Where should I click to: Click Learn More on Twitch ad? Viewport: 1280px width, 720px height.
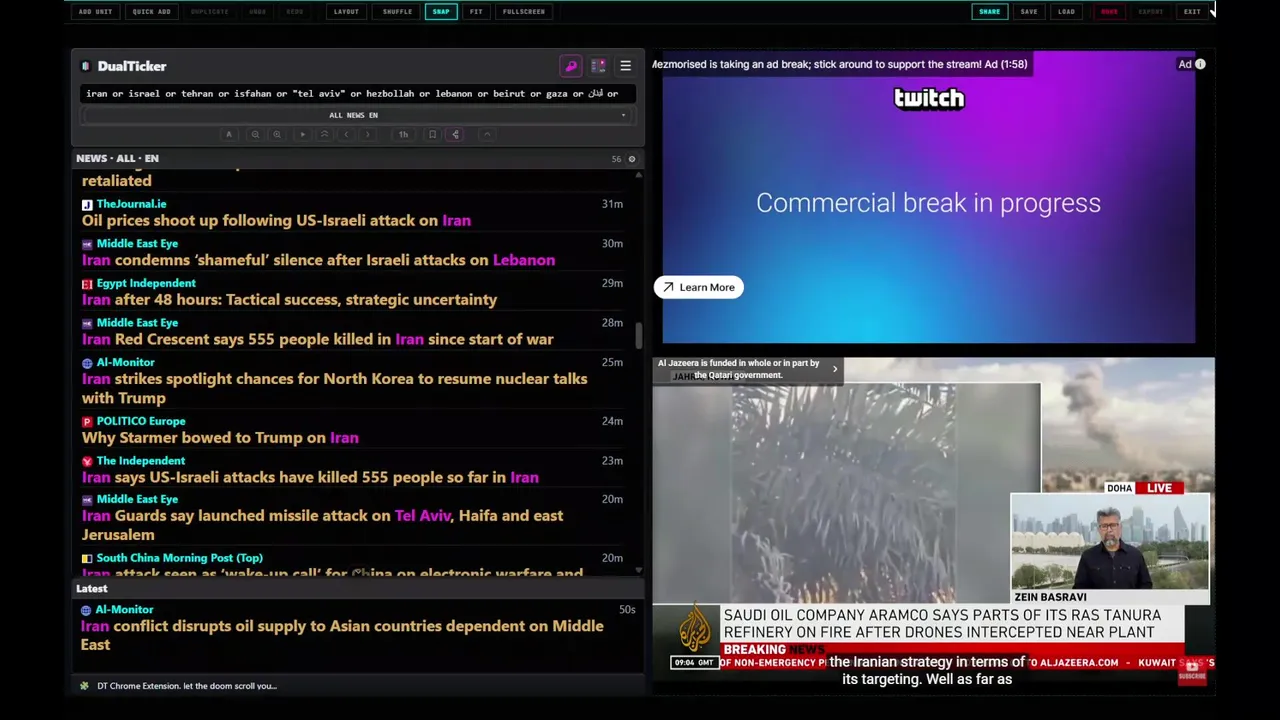click(x=699, y=287)
